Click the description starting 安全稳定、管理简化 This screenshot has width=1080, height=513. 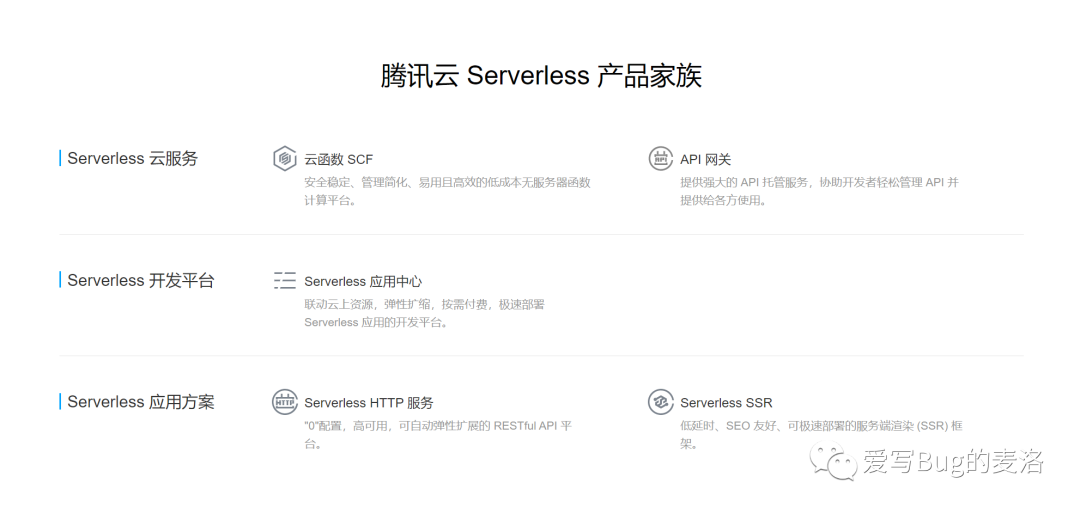[447, 192]
